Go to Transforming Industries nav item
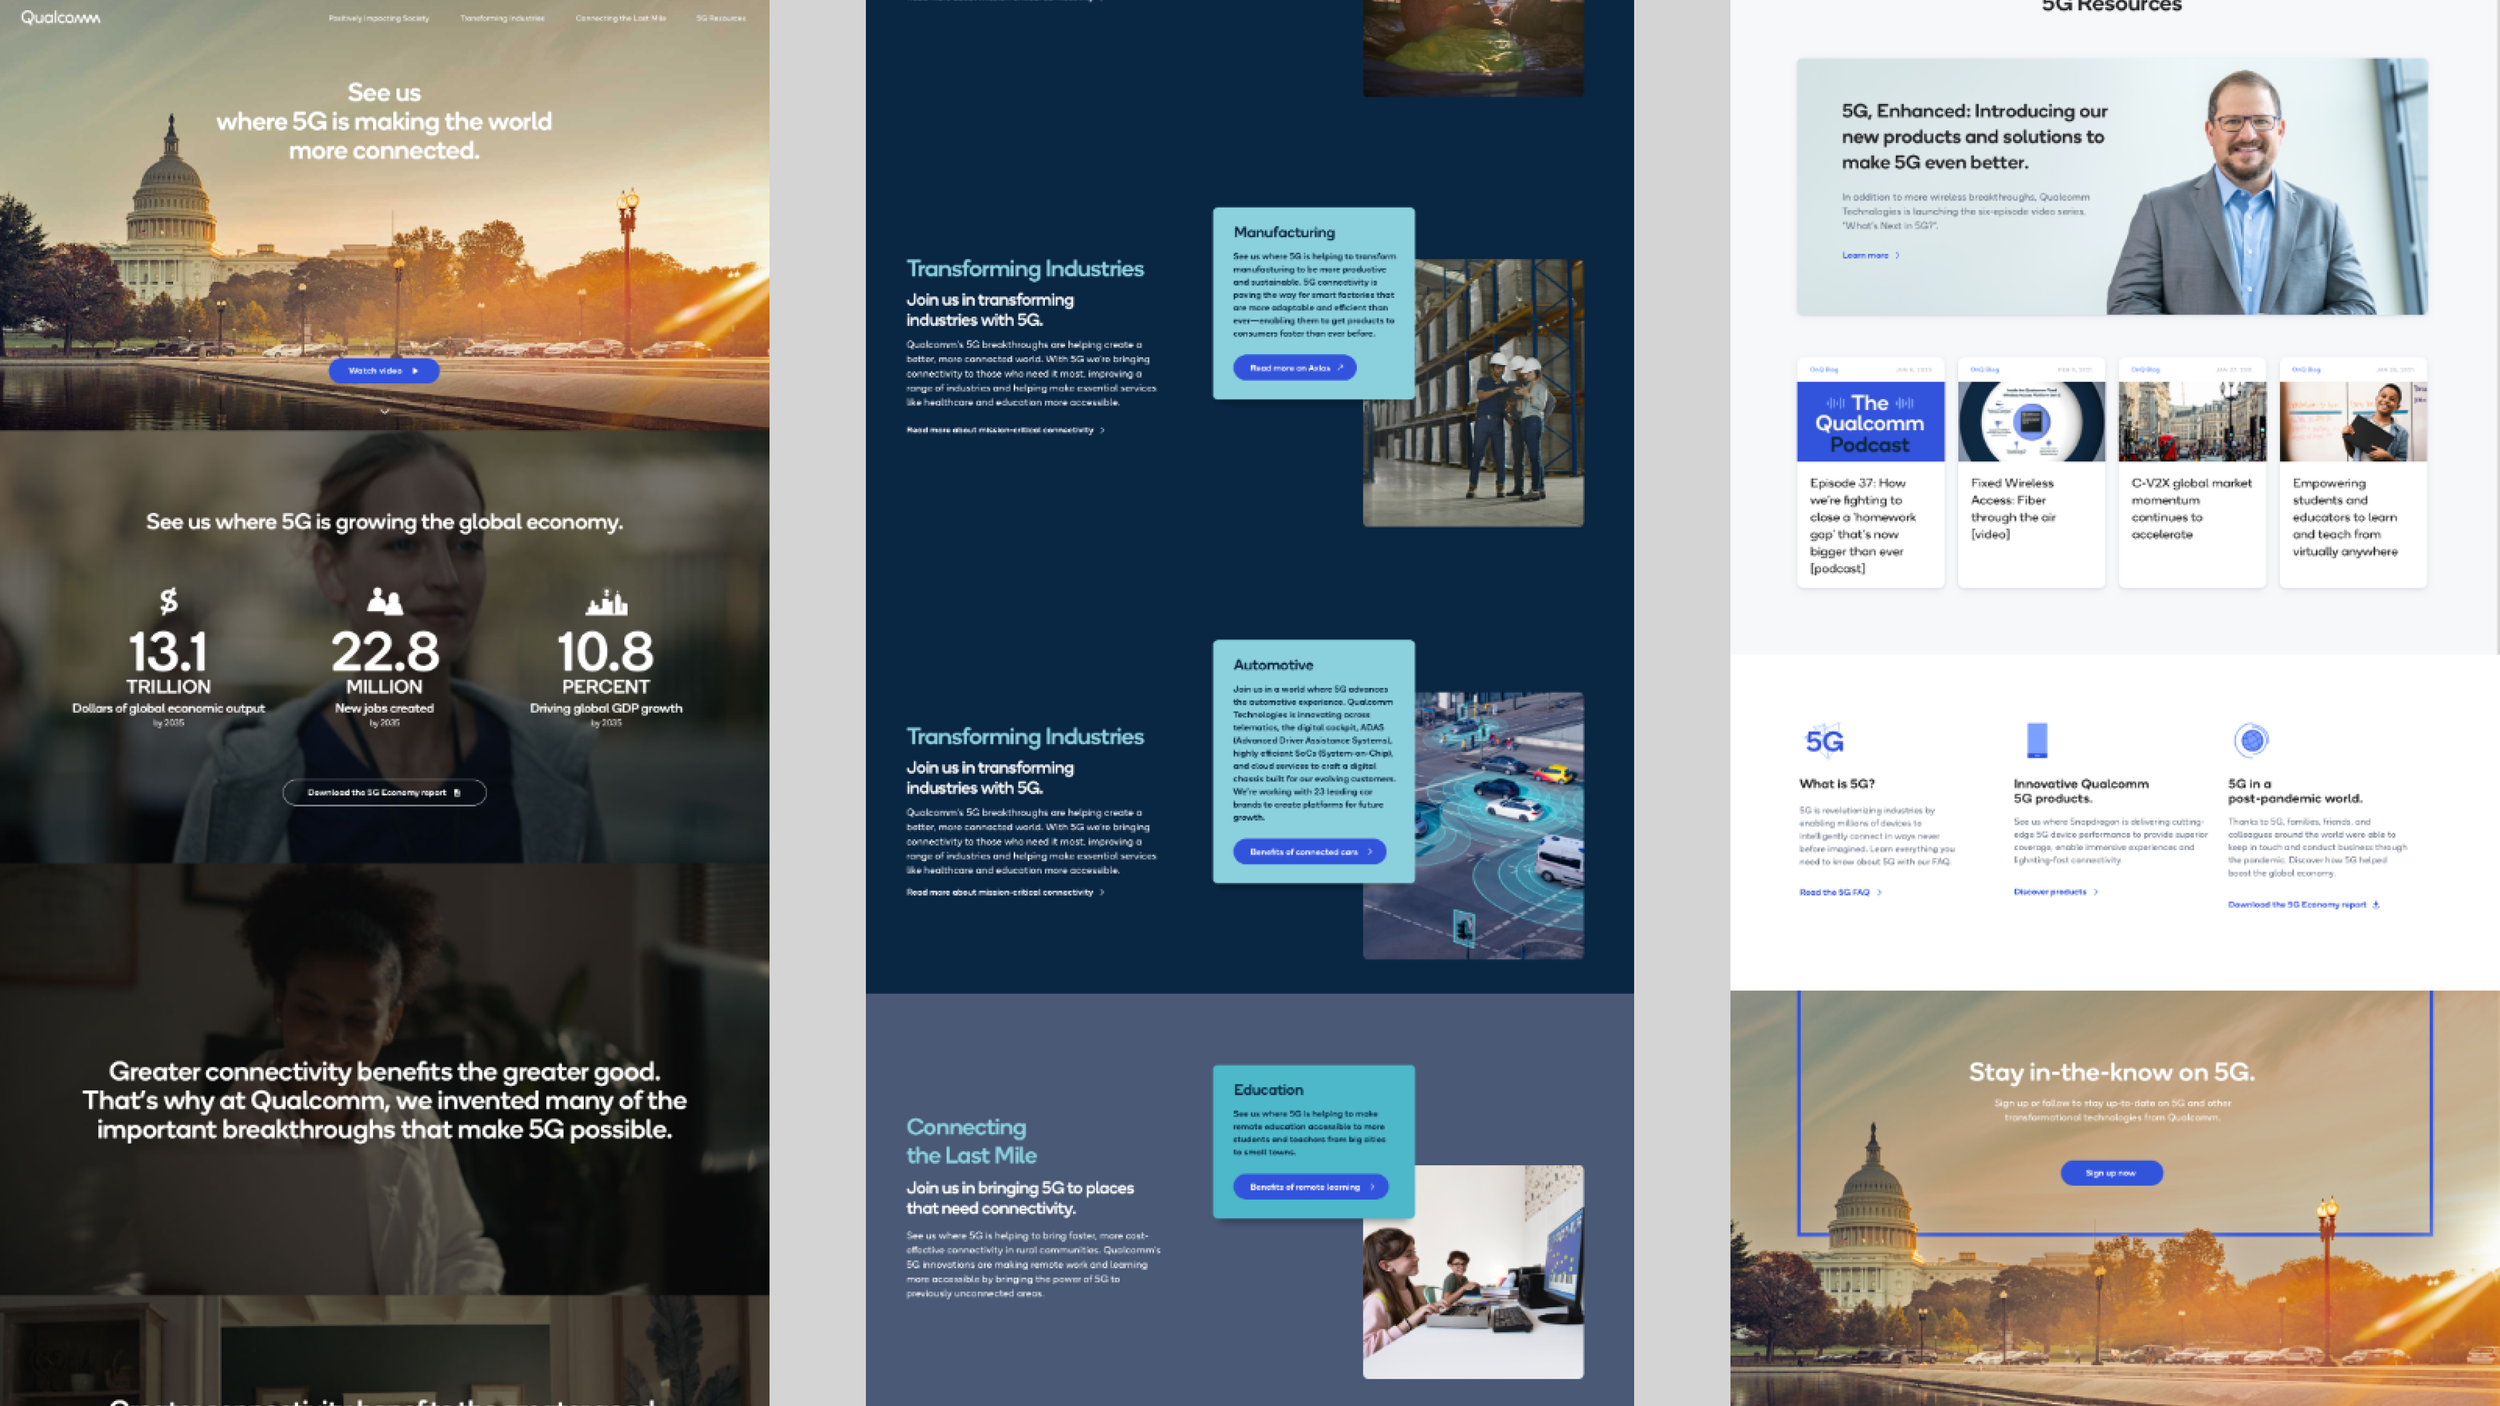This screenshot has height=1406, width=2500. pyautogui.click(x=502, y=18)
